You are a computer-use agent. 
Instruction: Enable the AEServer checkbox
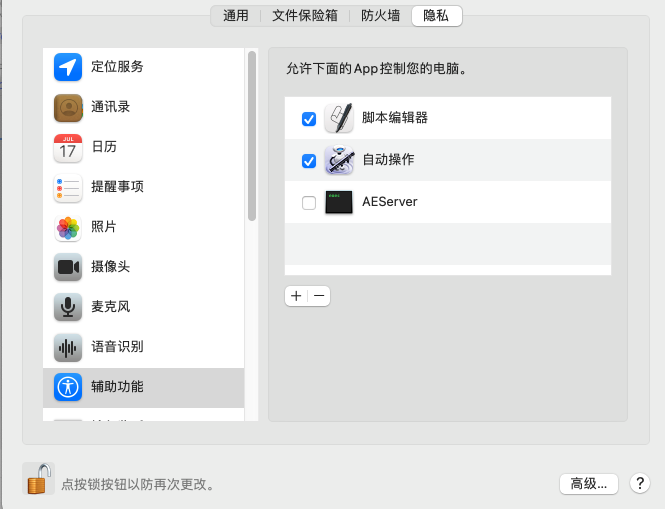(309, 203)
